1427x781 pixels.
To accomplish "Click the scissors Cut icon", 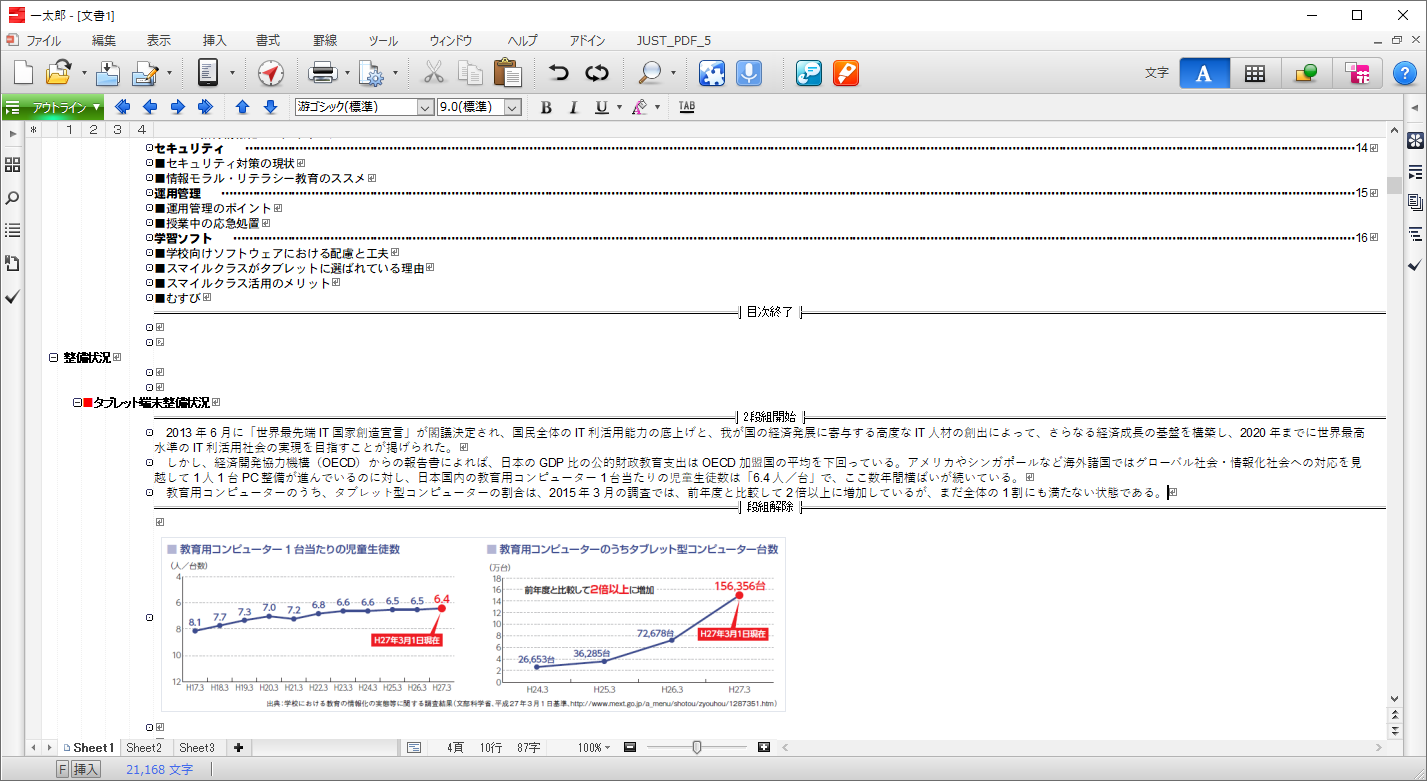I will tap(433, 73).
